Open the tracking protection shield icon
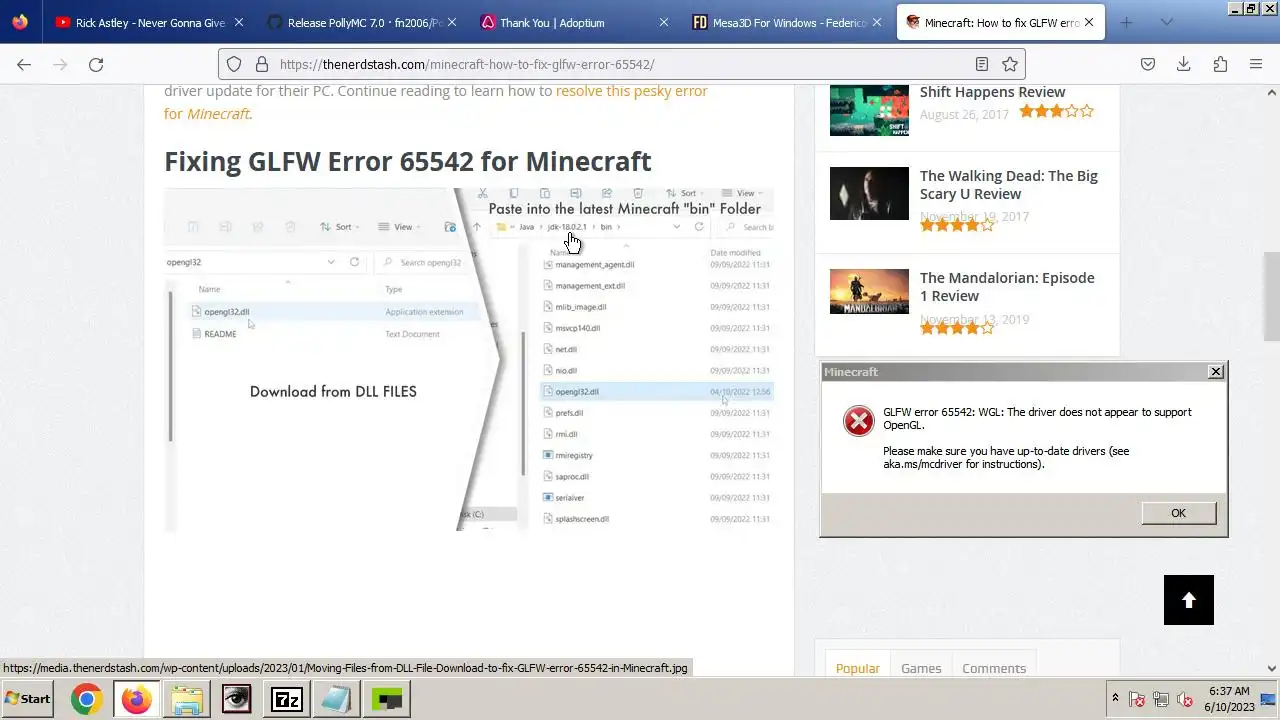 (234, 64)
